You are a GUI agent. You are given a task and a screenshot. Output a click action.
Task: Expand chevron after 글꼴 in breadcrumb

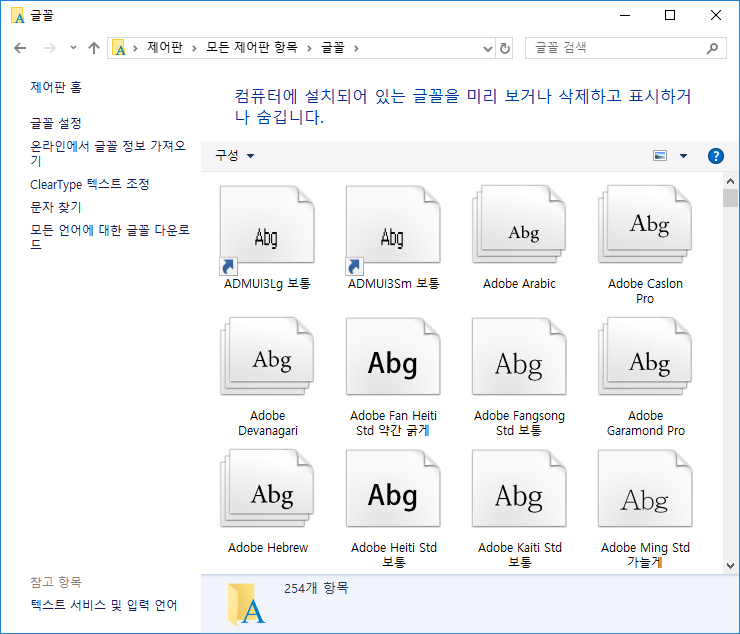(356, 48)
